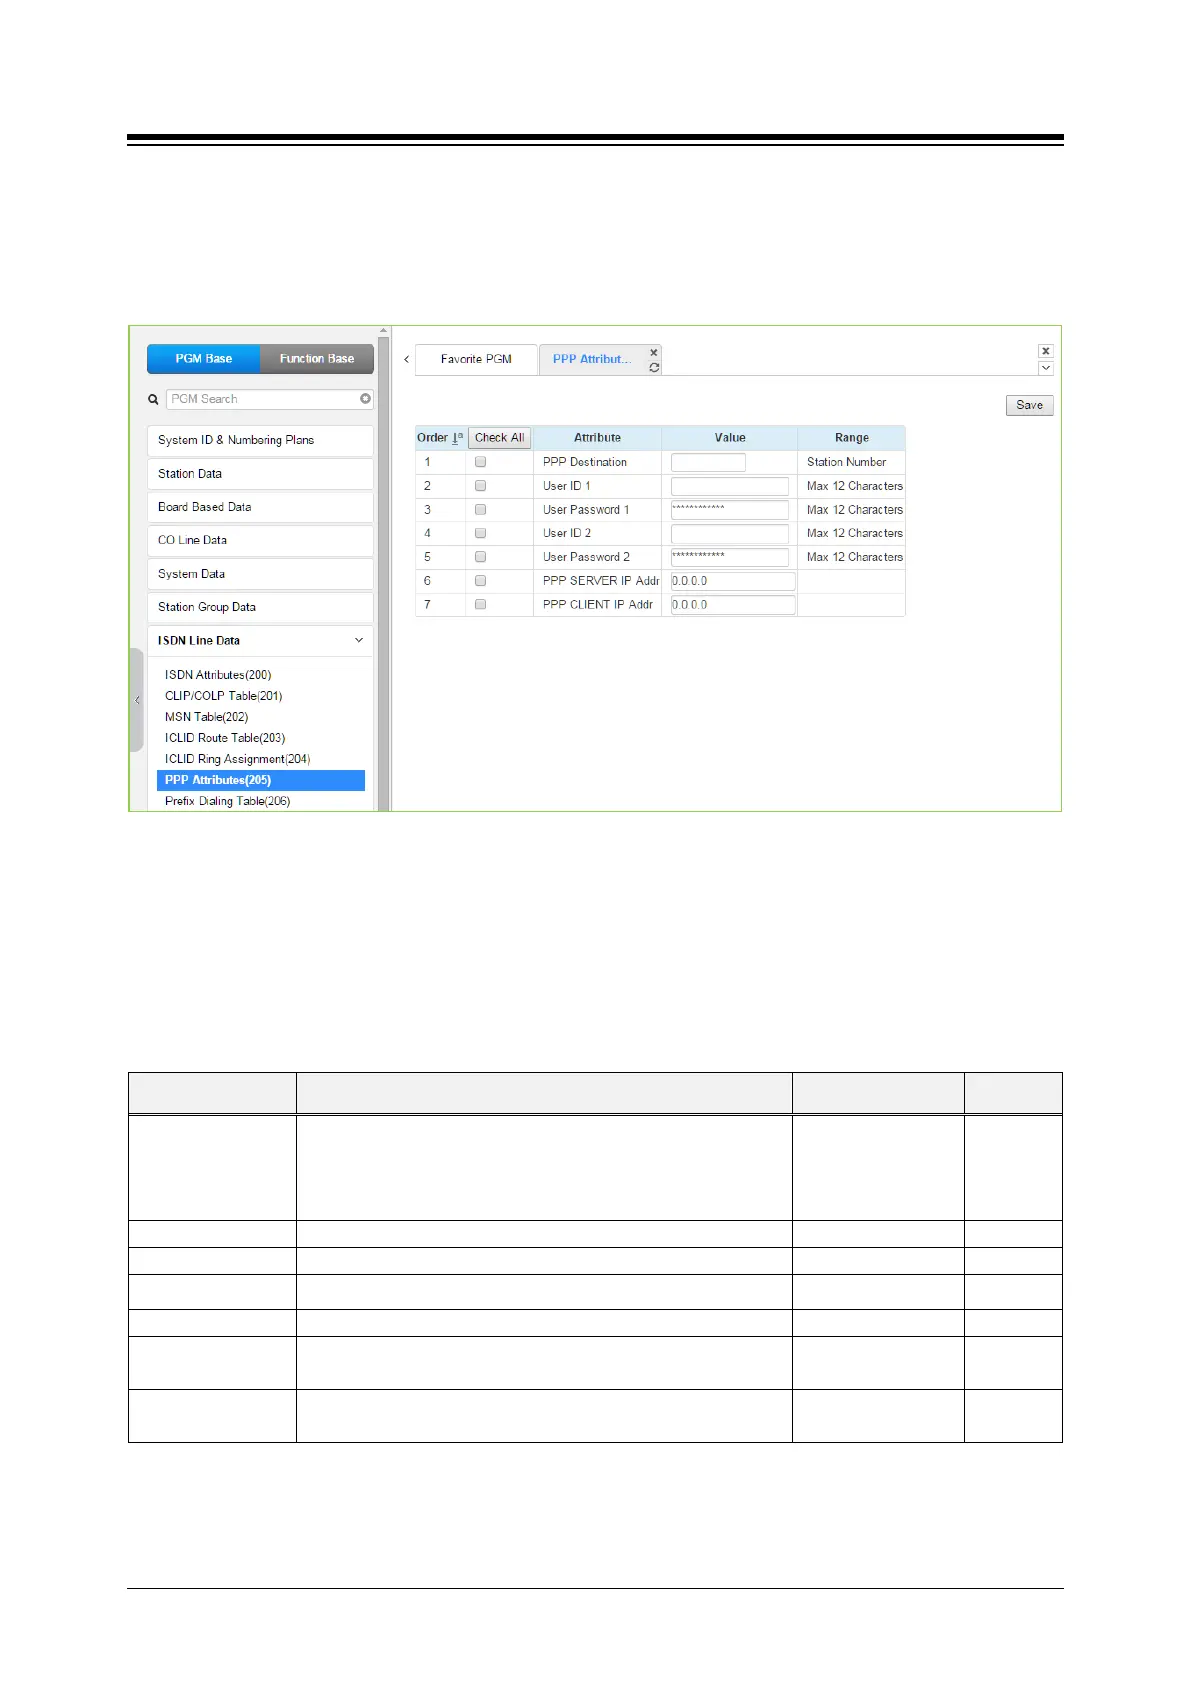Select PPP Attributes(205) in the sidebar
The height and width of the screenshot is (1684, 1191).
261,780
